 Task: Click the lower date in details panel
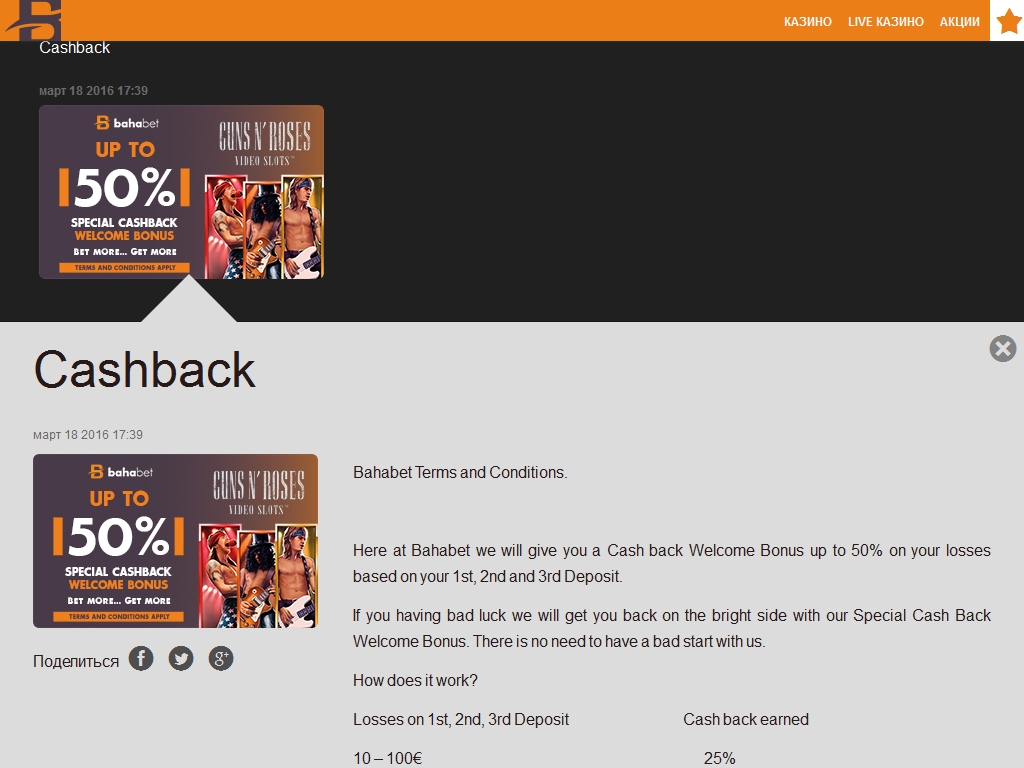[x=88, y=435]
